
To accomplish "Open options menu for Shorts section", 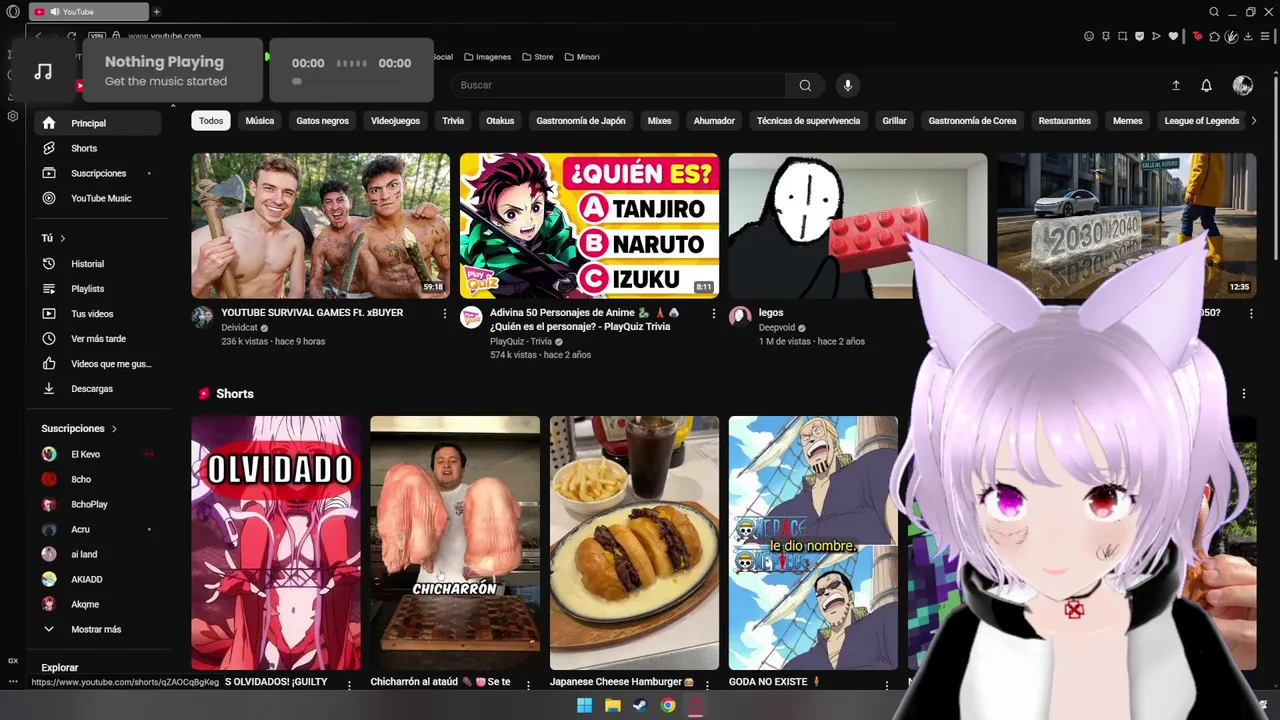I will click(1244, 394).
